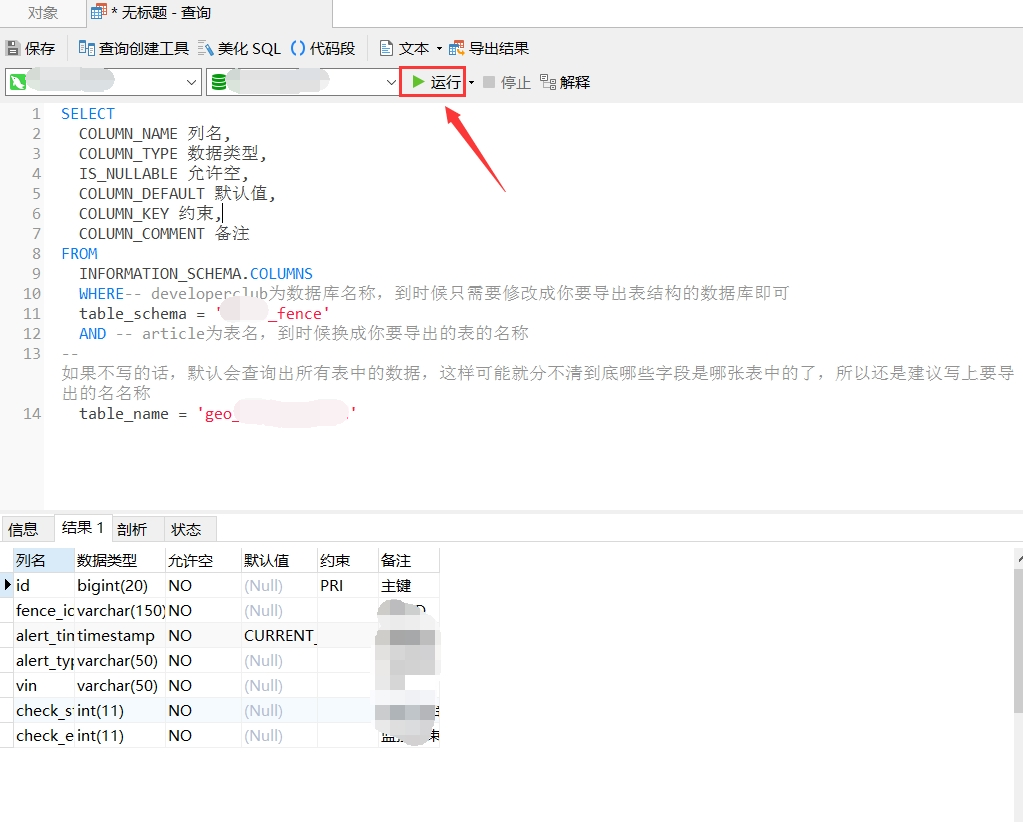This screenshot has width=1023, height=822.
Task: Click the 美化 SQL wand icon
Action: click(206, 48)
